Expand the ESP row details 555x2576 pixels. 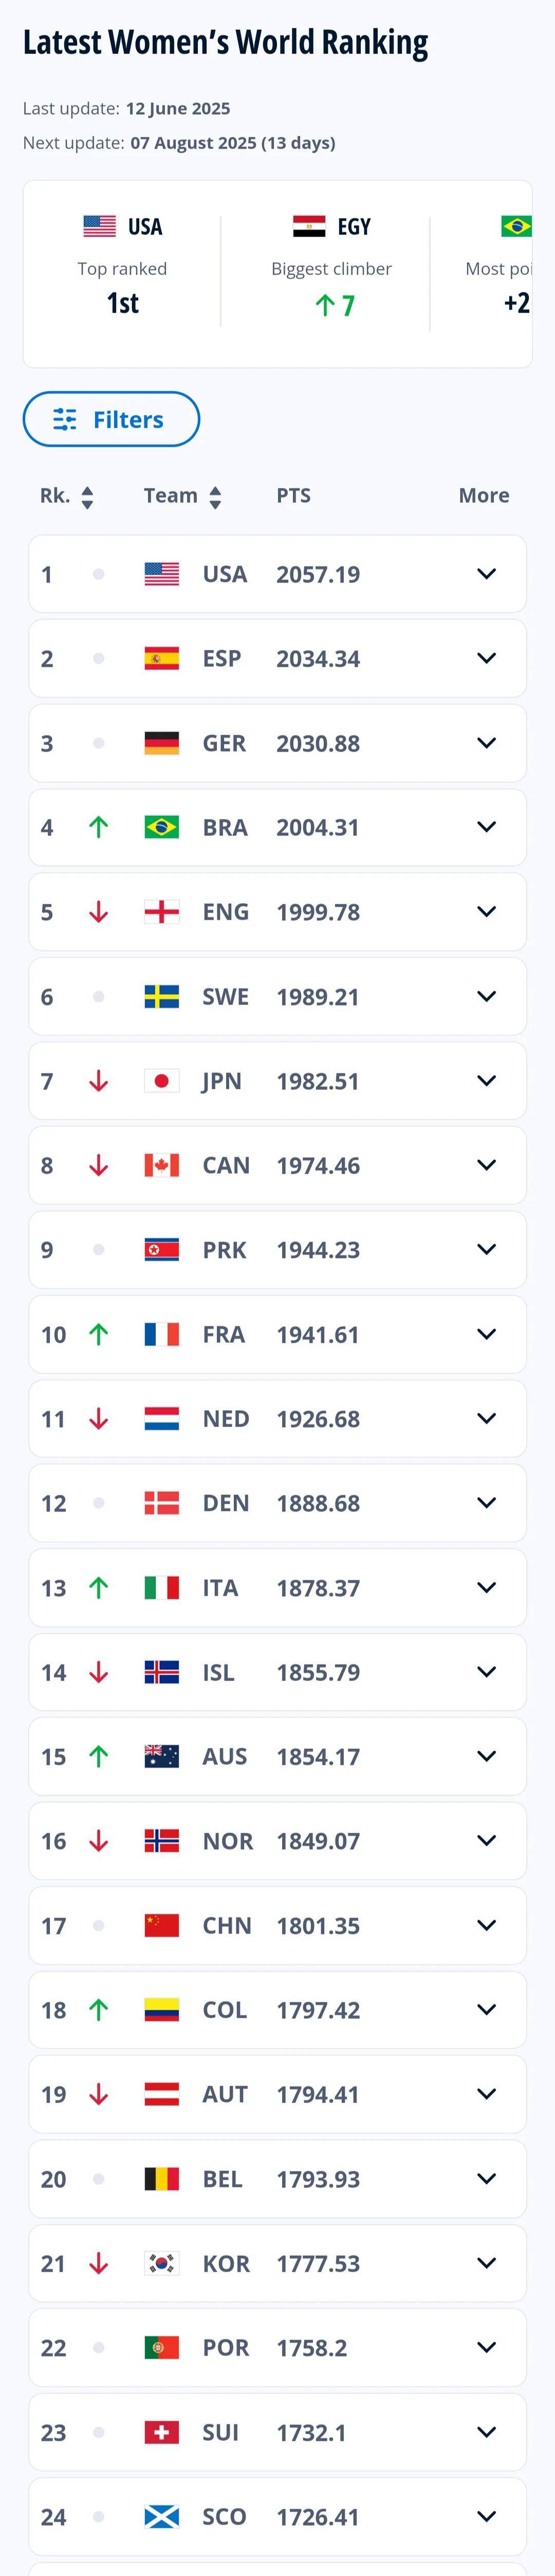pyautogui.click(x=487, y=658)
